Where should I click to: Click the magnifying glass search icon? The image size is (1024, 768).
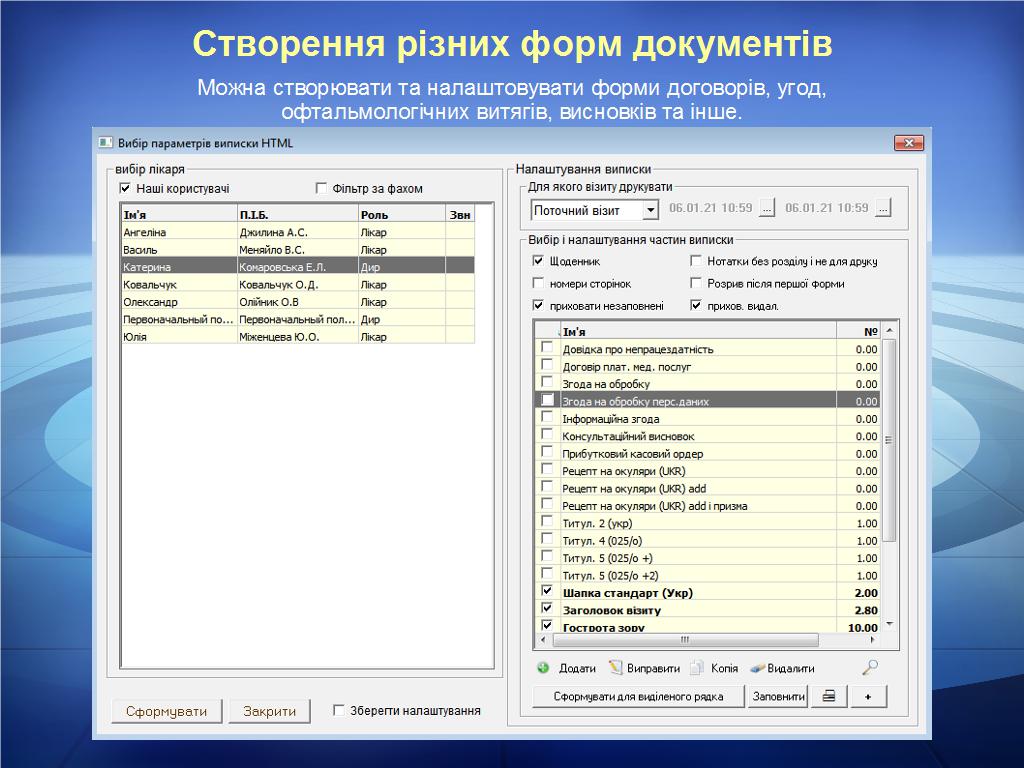(x=870, y=668)
